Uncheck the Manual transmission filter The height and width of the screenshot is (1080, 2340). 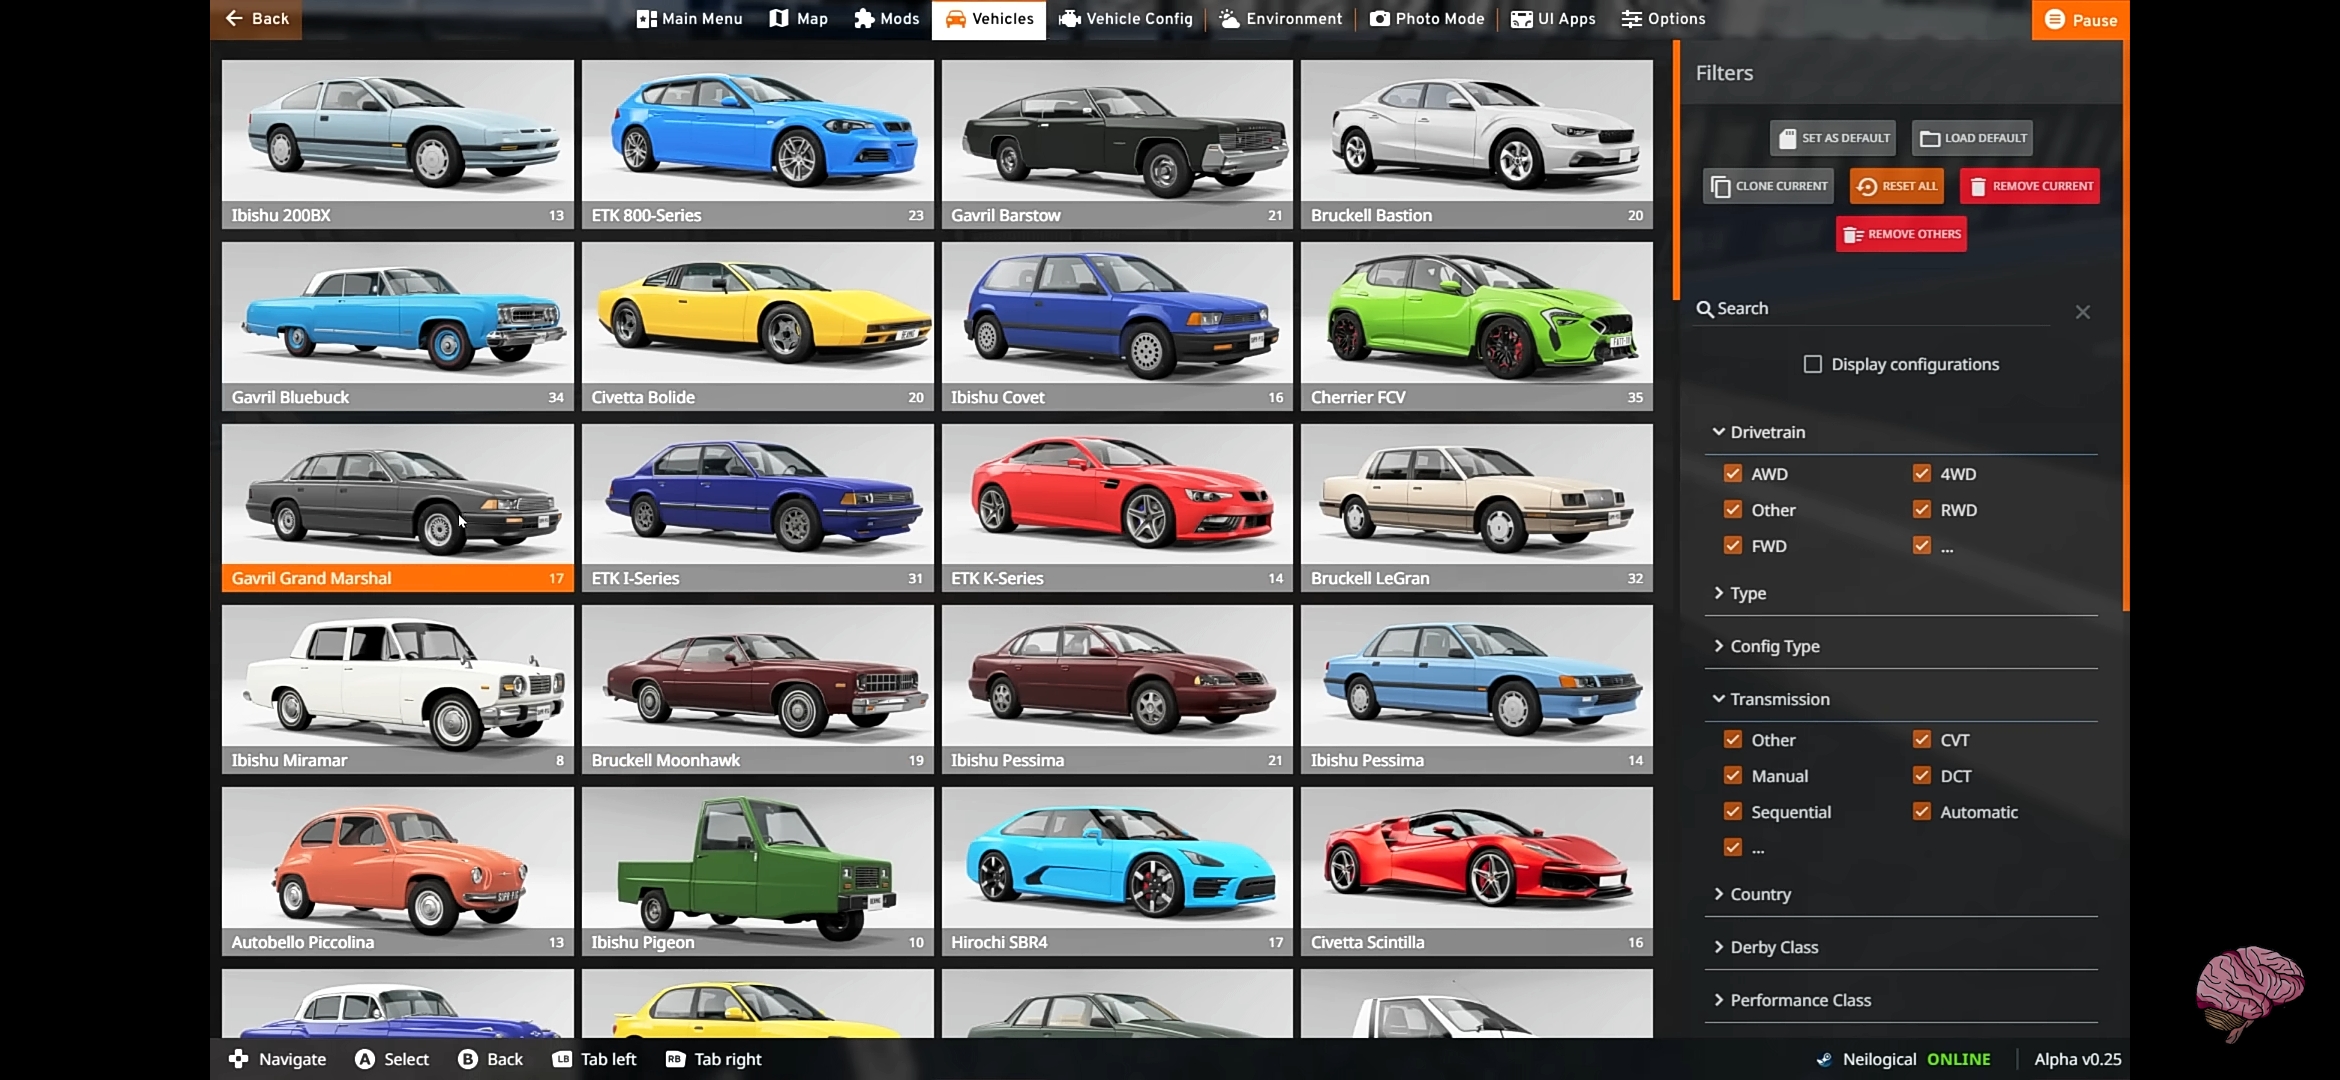[x=1733, y=776]
